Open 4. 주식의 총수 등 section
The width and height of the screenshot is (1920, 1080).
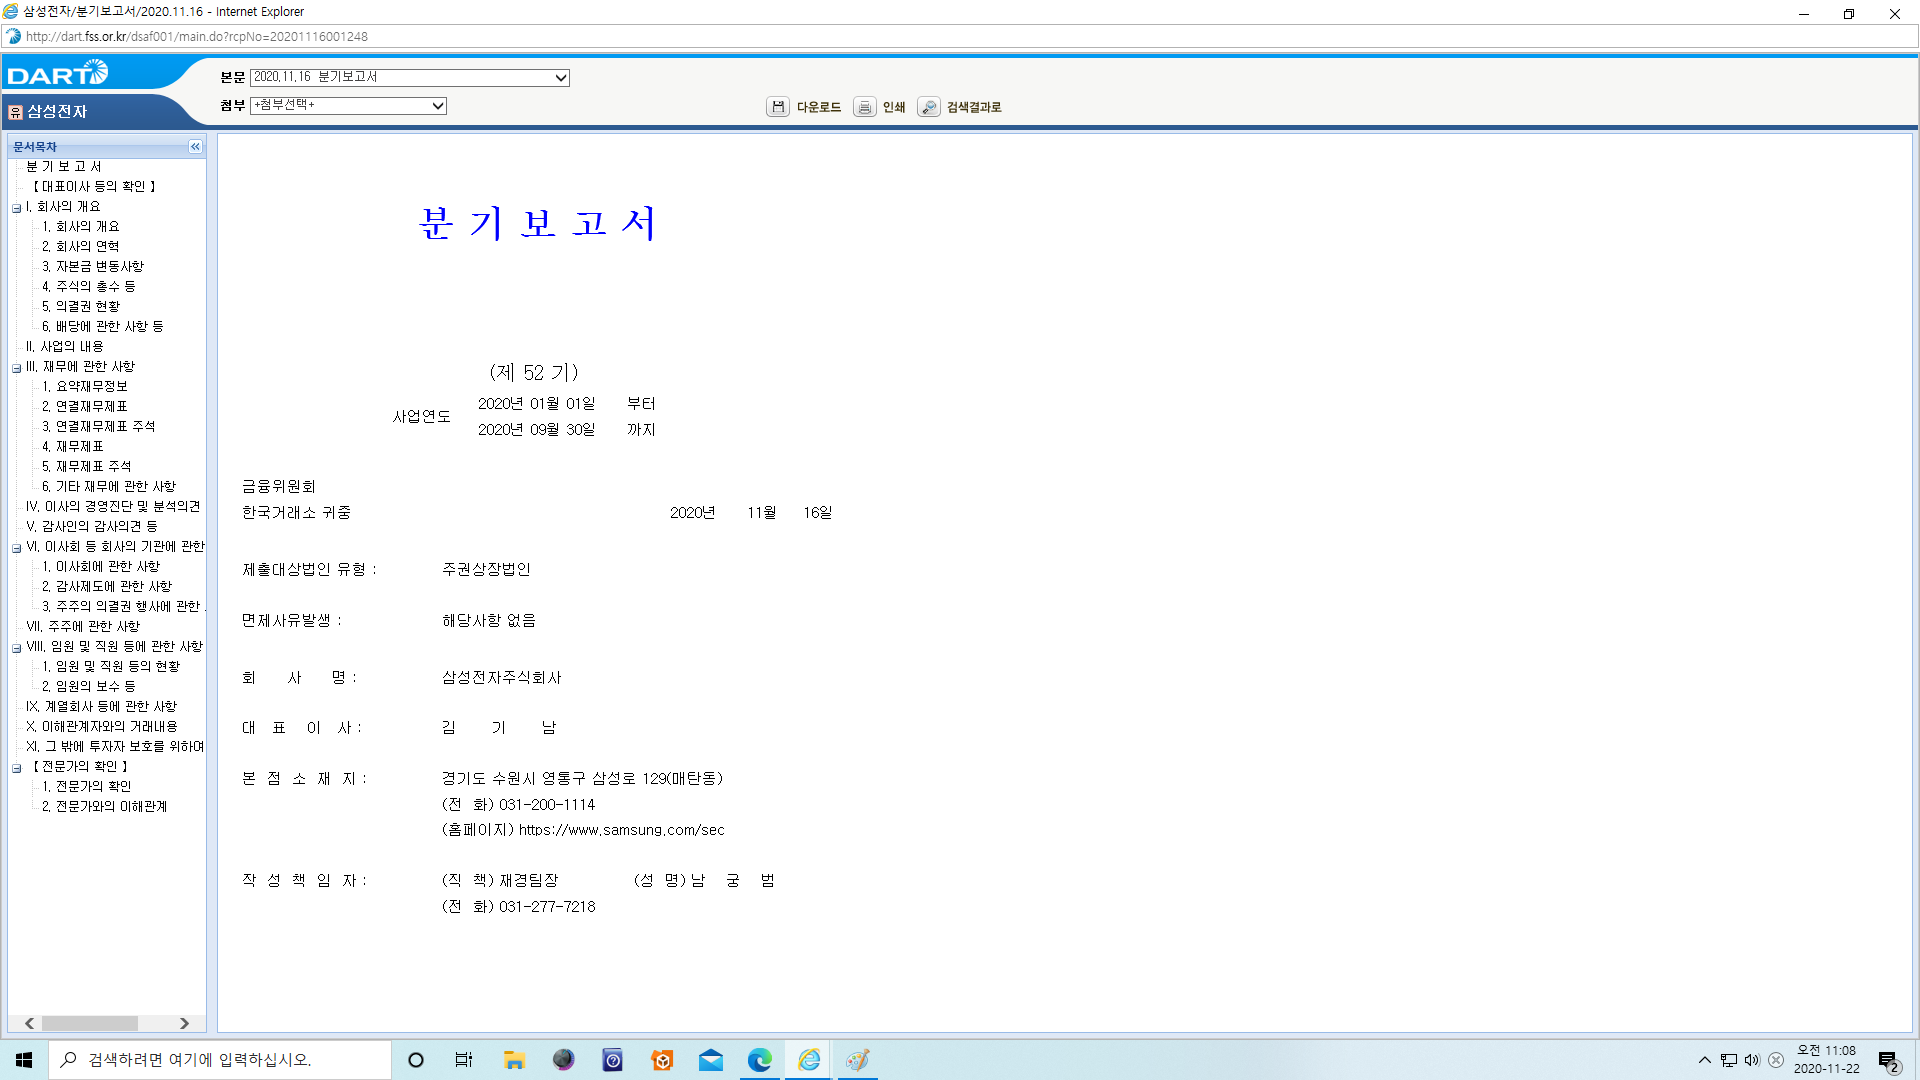89,287
